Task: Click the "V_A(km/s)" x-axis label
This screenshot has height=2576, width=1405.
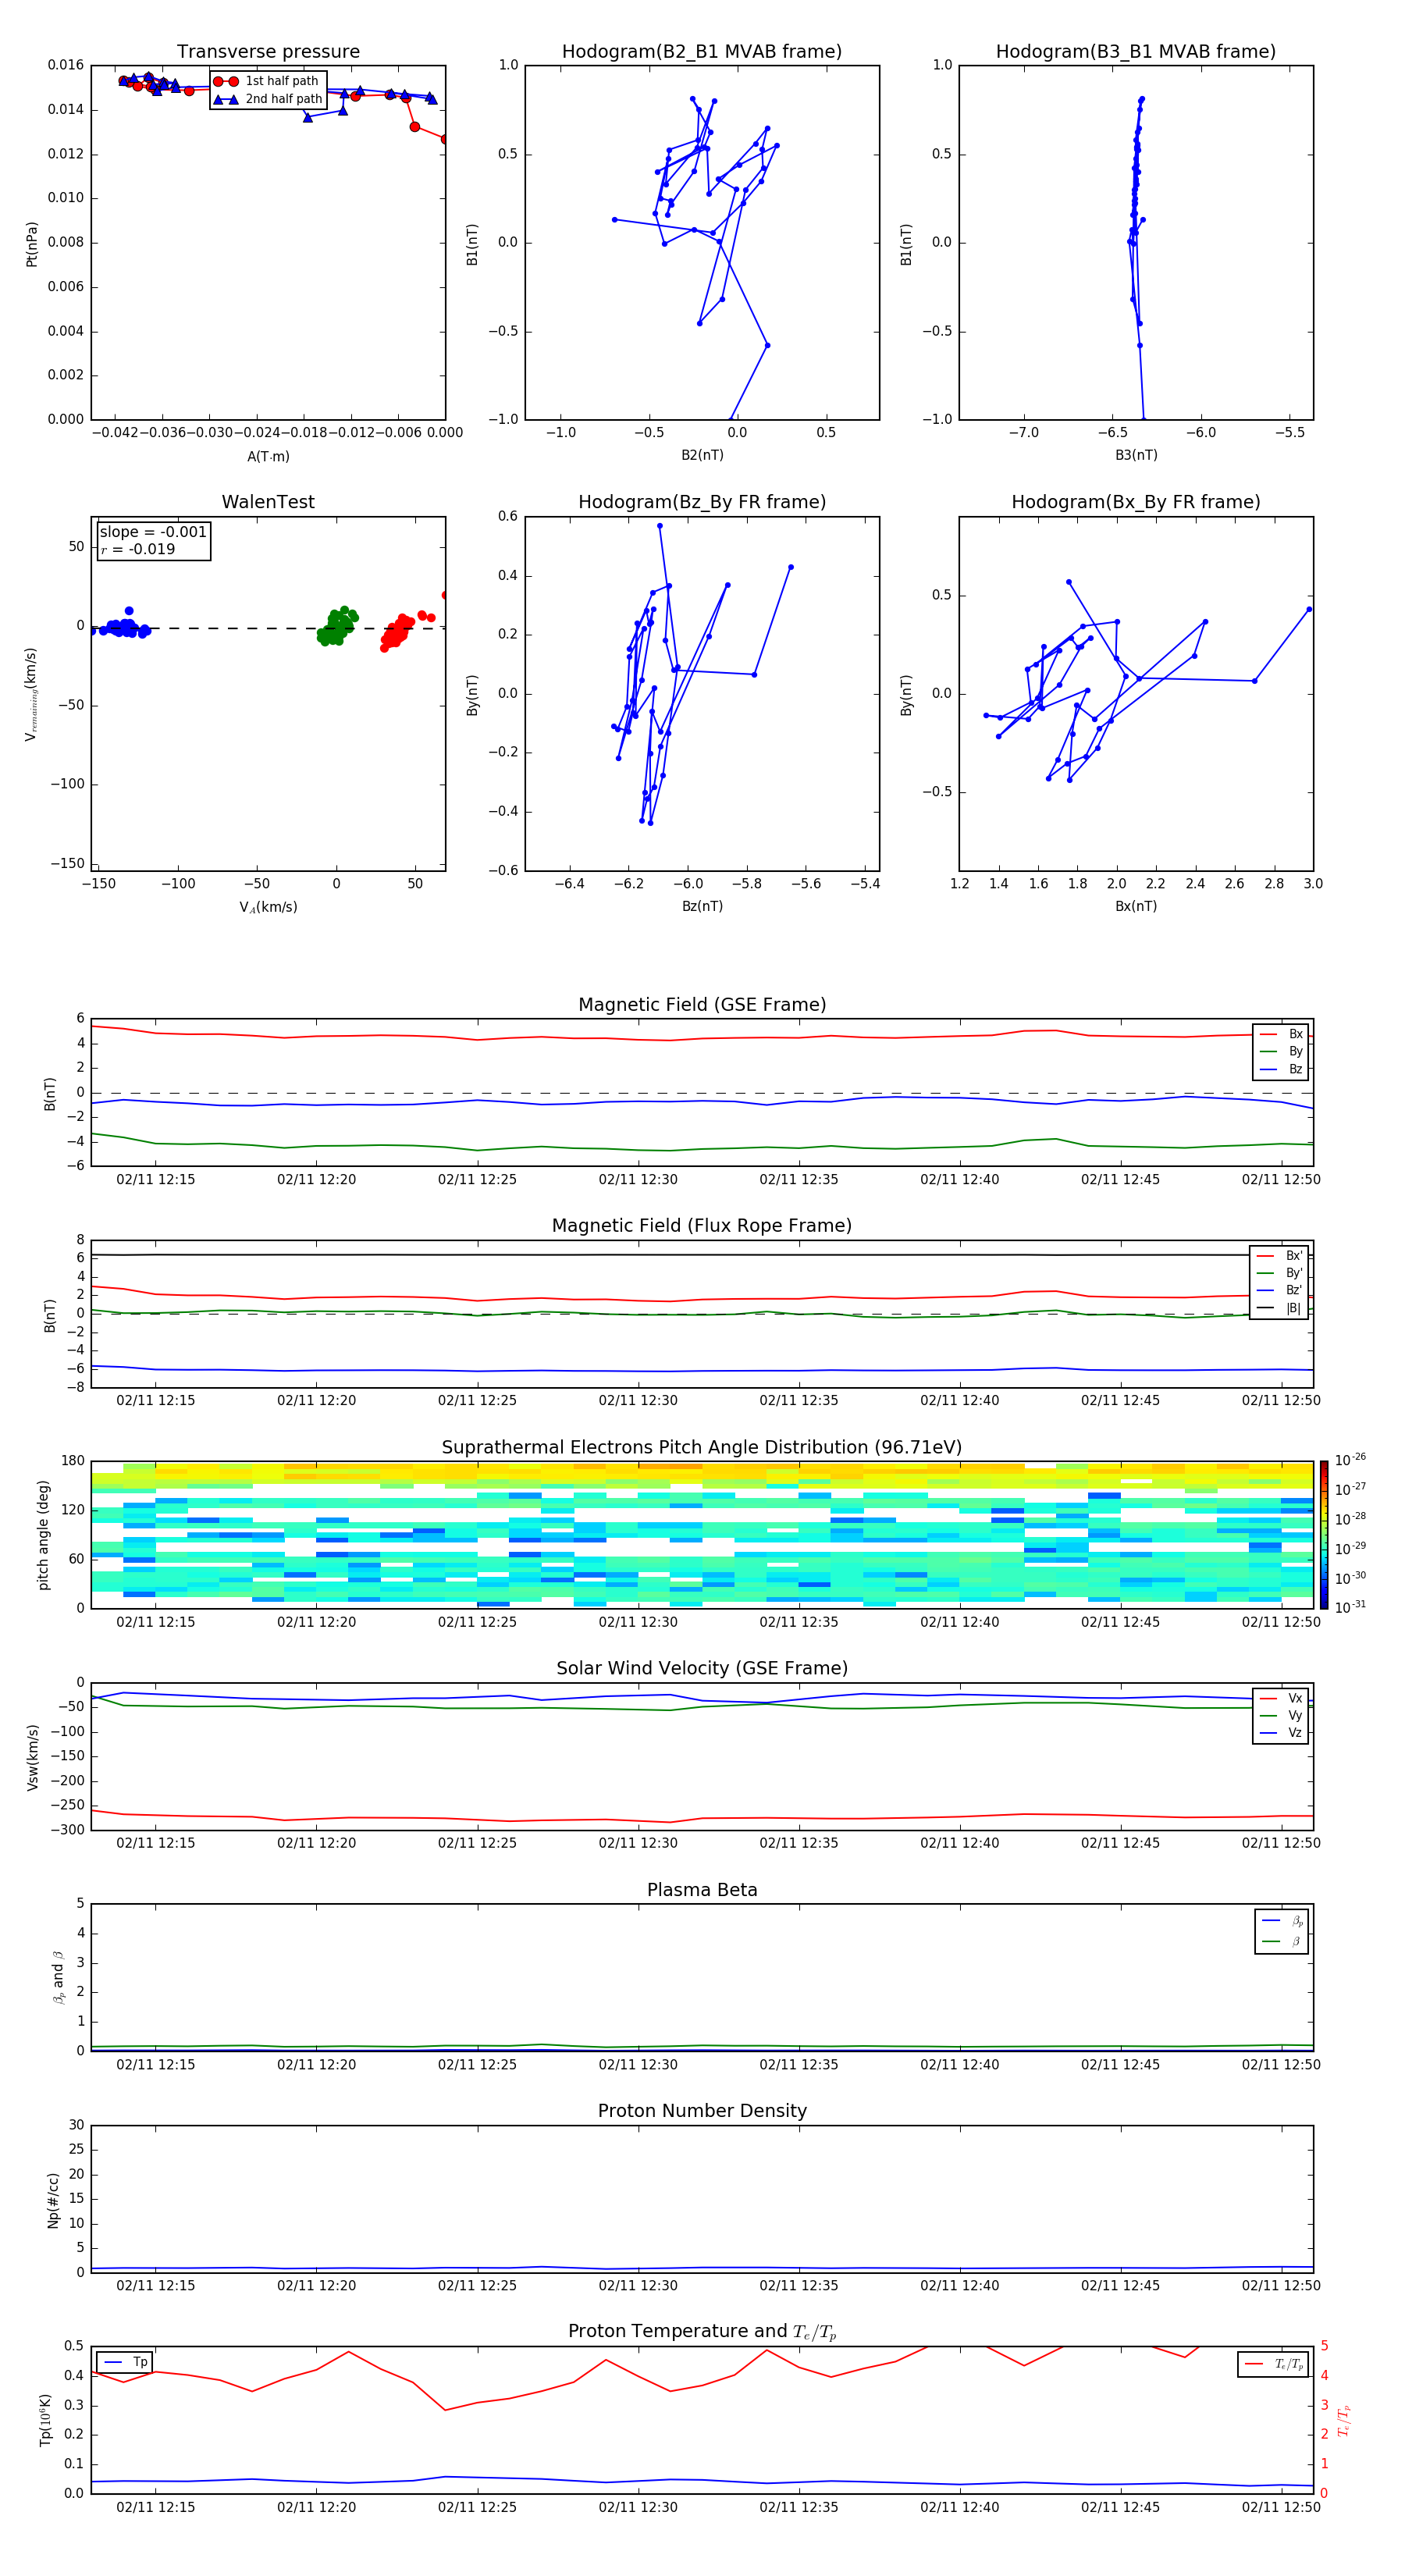Action: tap(268, 908)
